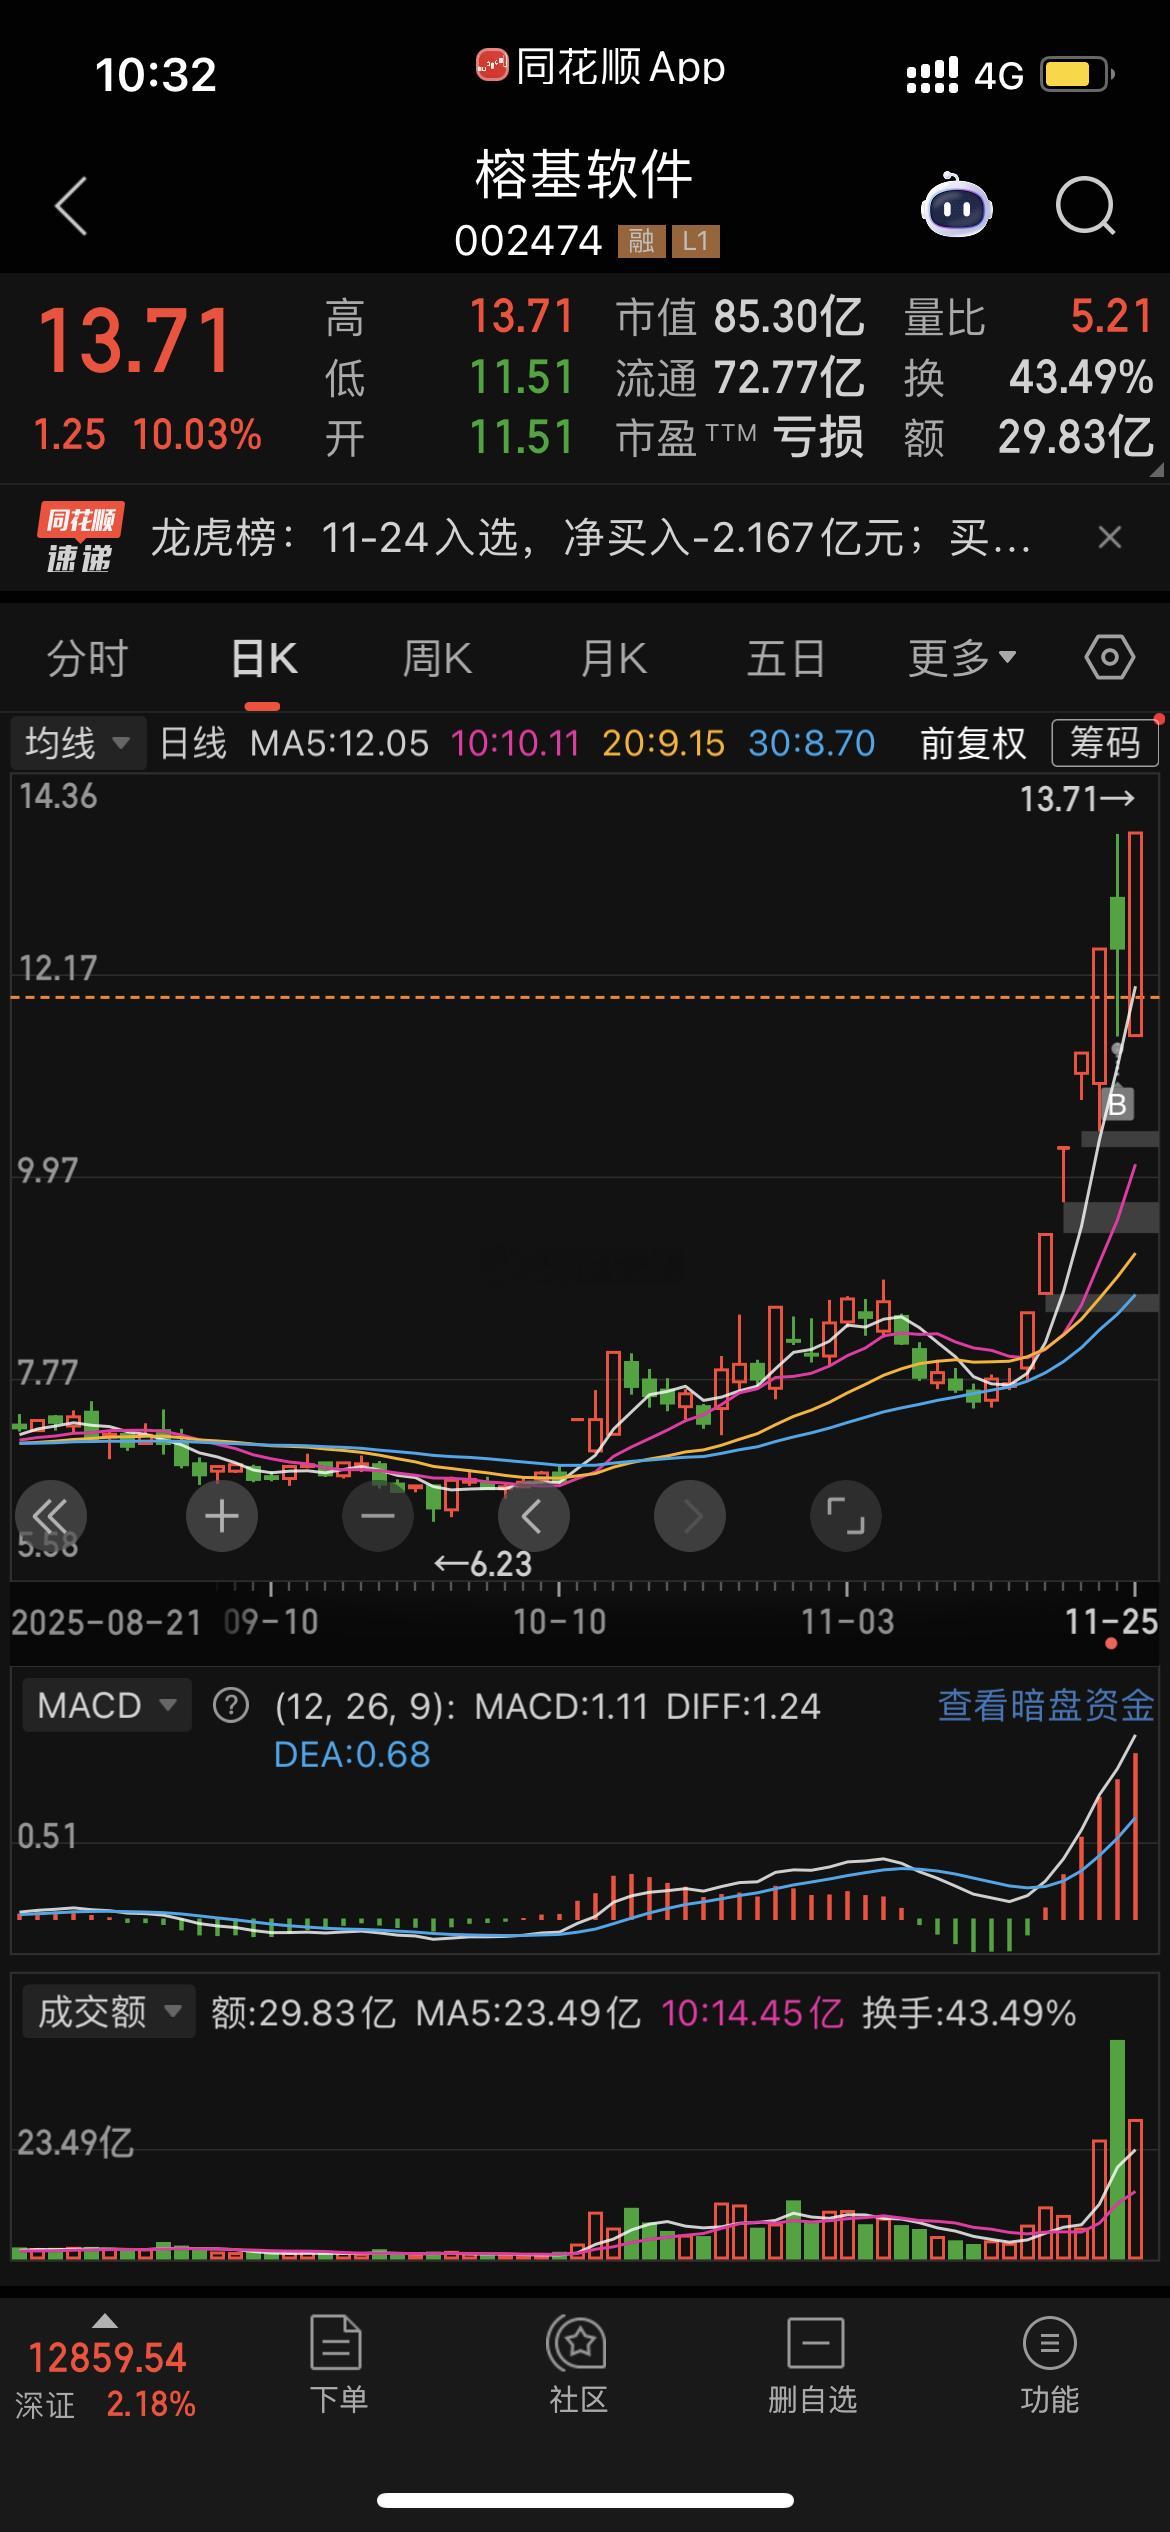Viewport: 1170px width, 2532px height.
Task: Tap the 同花顺 App status bar label
Action: pyautogui.click(x=601, y=67)
